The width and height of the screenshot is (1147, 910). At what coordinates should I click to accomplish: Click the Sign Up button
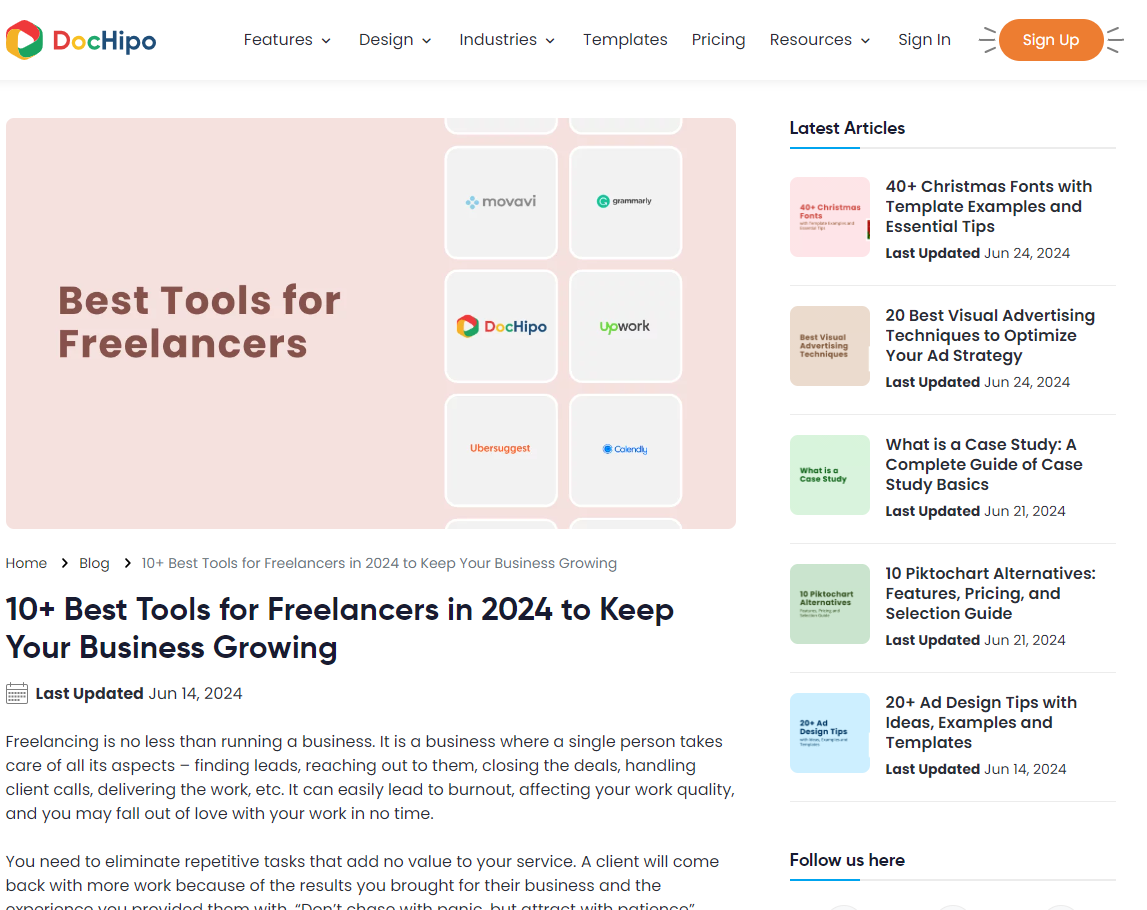click(x=1050, y=39)
